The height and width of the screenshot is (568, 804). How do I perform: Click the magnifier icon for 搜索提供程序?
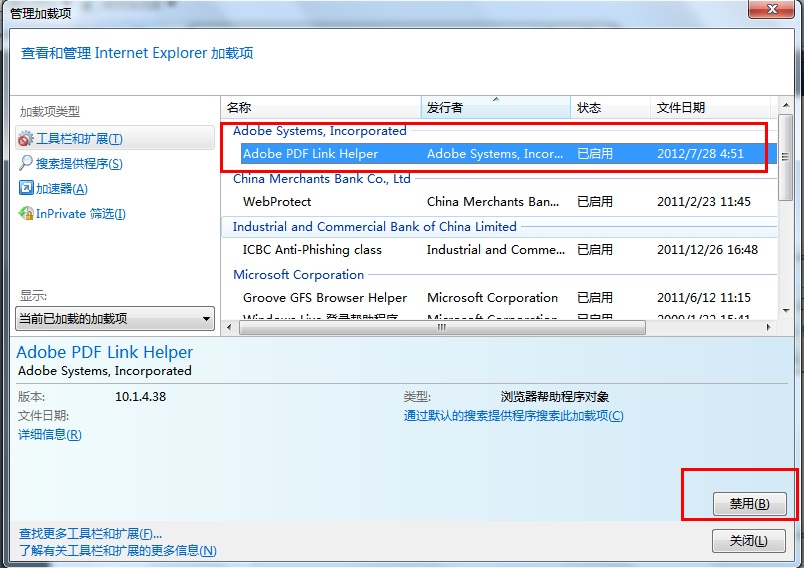click(x=26, y=163)
